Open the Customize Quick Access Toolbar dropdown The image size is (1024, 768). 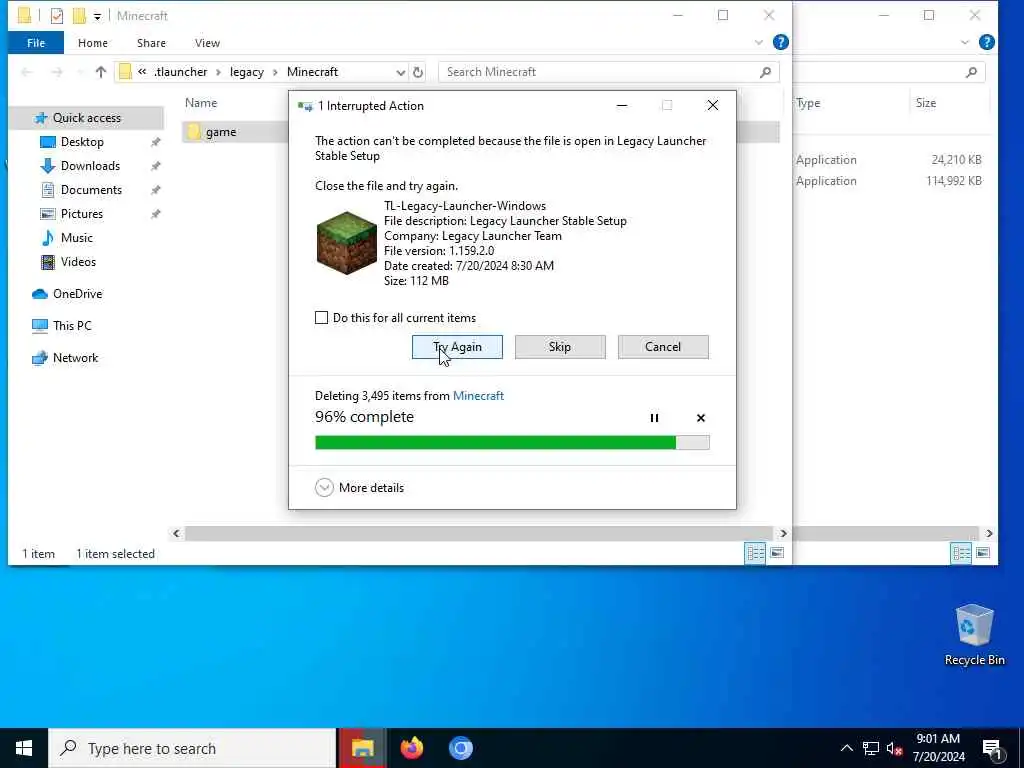97,16
